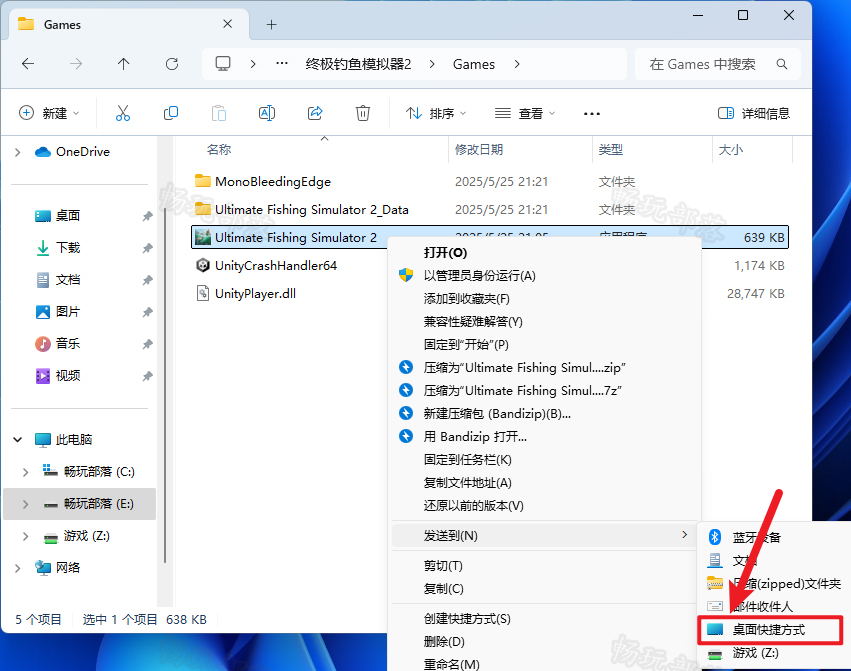Viewport: 851px width, 671px height.
Task: Click the Copy icon in toolbar
Action: tap(170, 113)
